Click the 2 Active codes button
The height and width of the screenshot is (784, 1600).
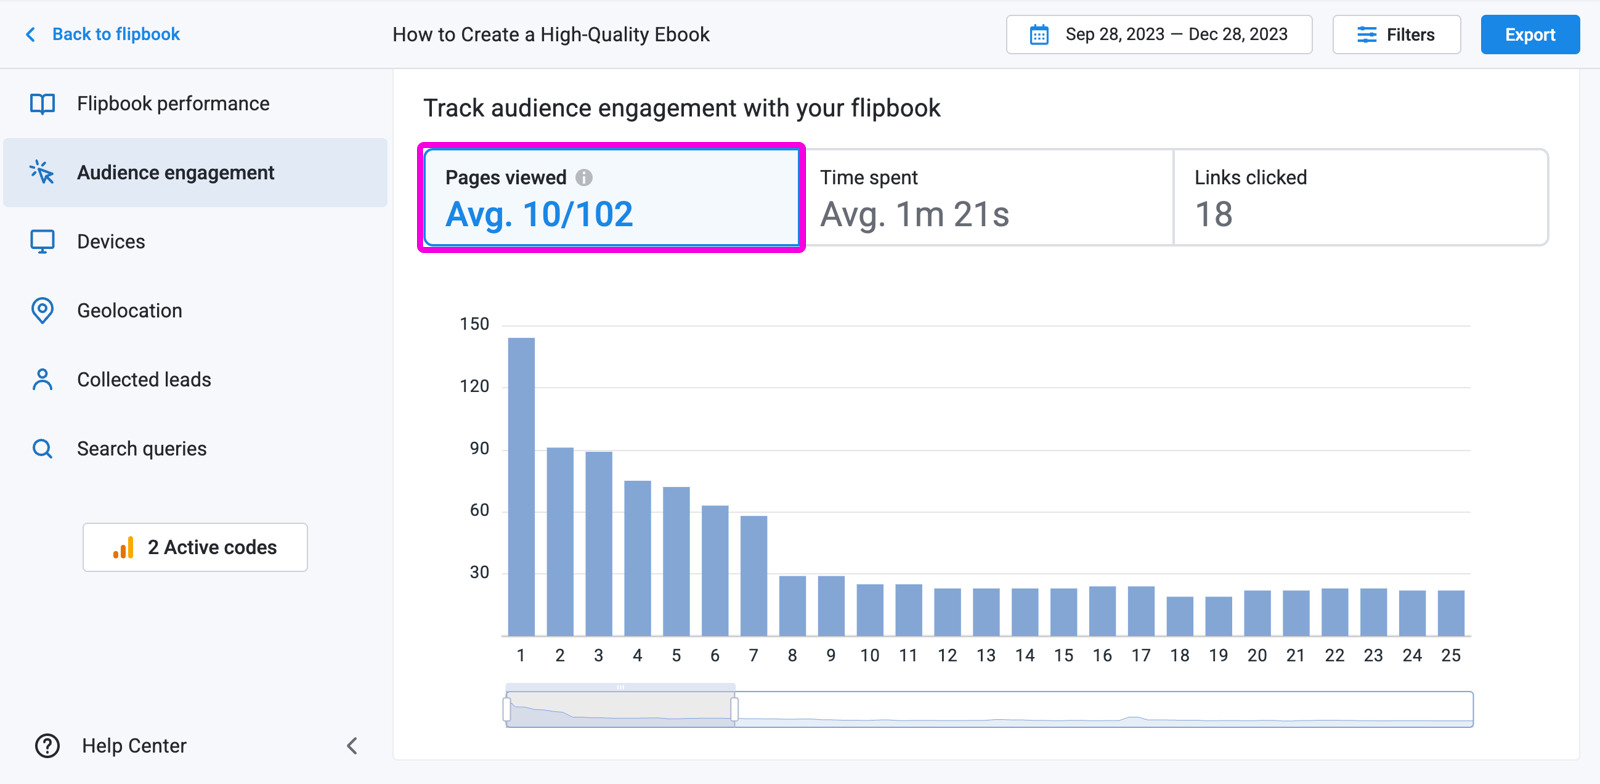(x=195, y=548)
